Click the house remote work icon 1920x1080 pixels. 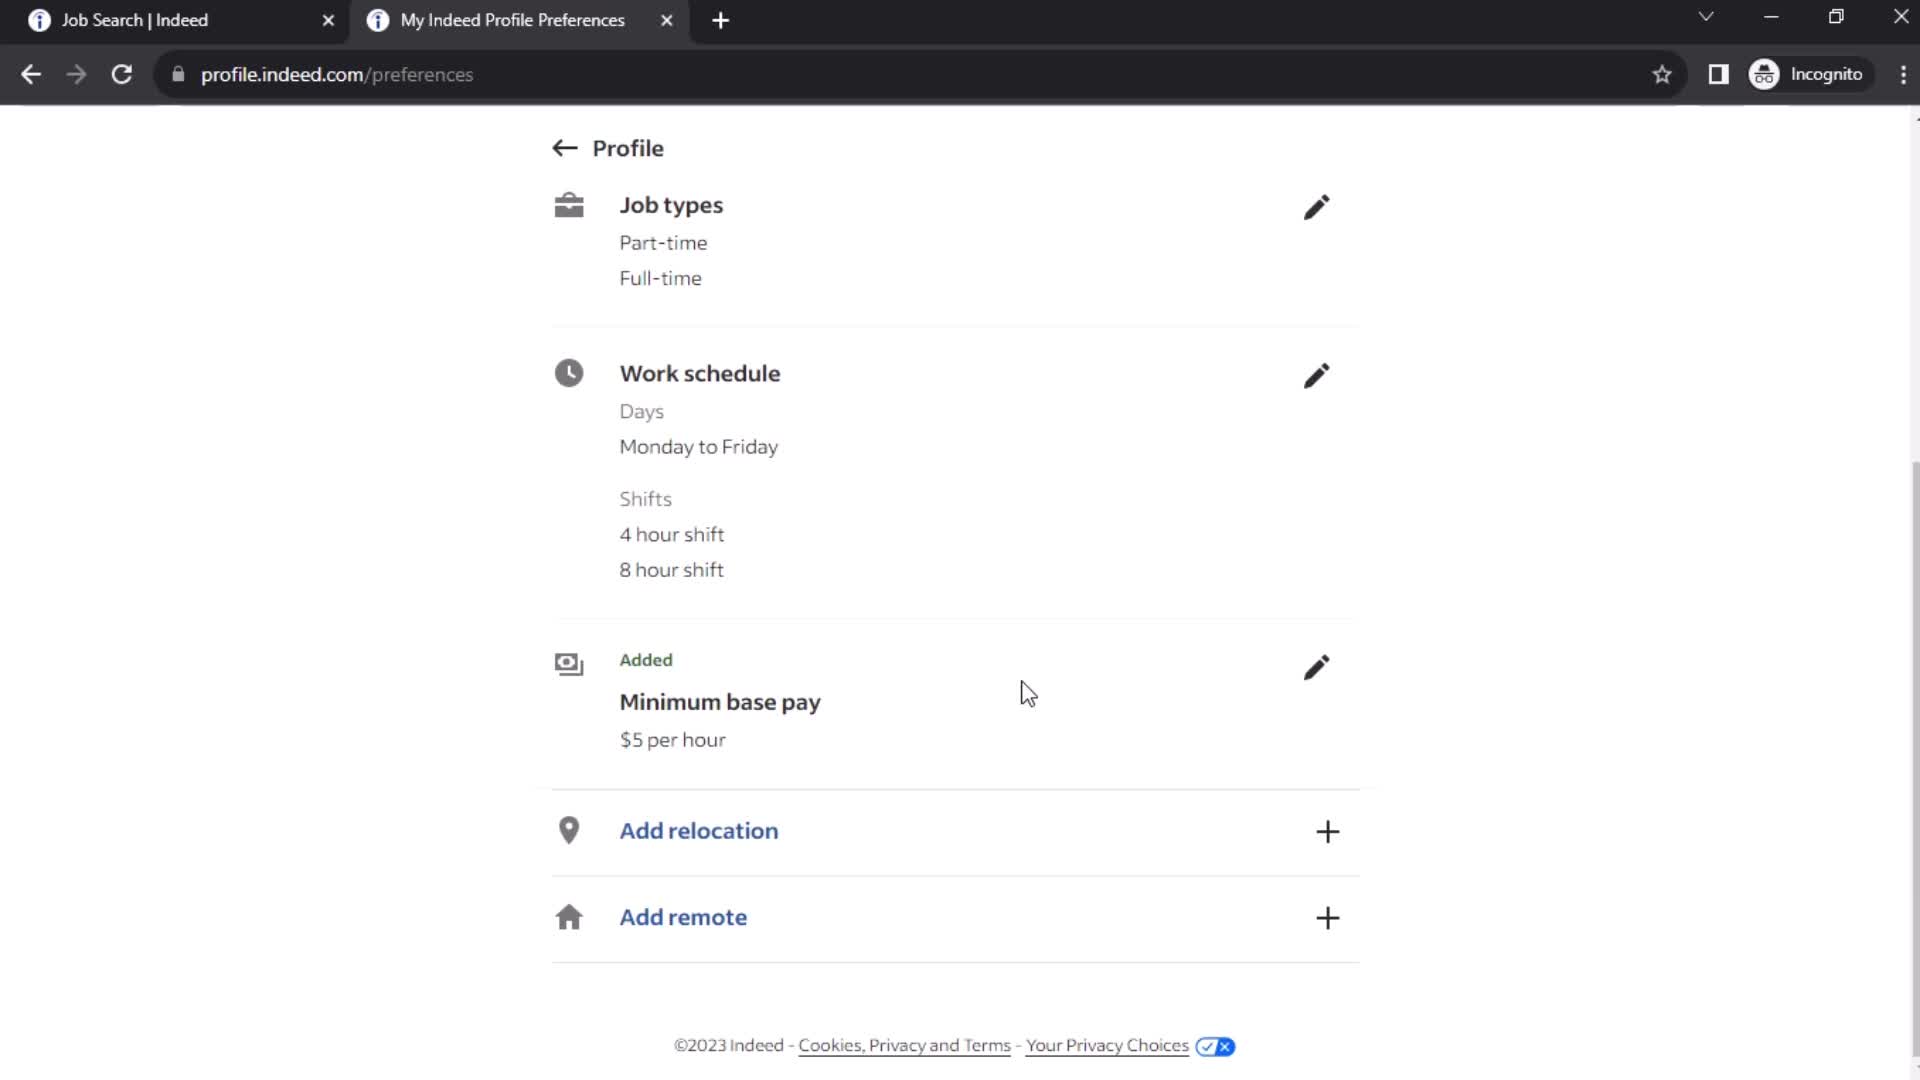point(570,915)
